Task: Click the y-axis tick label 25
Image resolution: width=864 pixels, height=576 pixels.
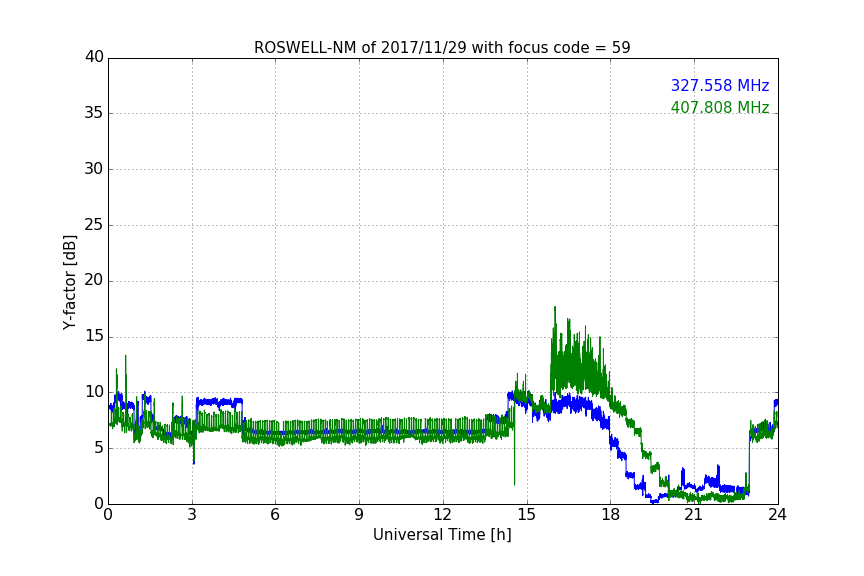Action: 94,224
